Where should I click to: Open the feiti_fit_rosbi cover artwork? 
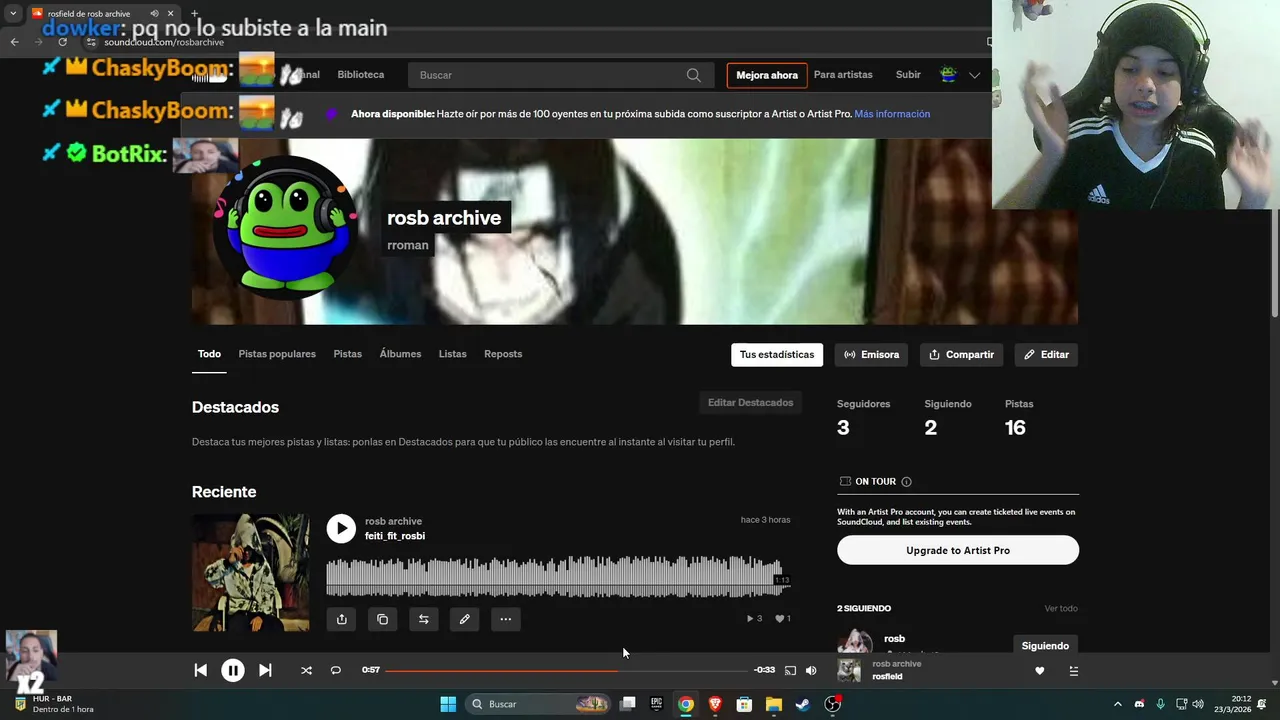[x=251, y=572]
